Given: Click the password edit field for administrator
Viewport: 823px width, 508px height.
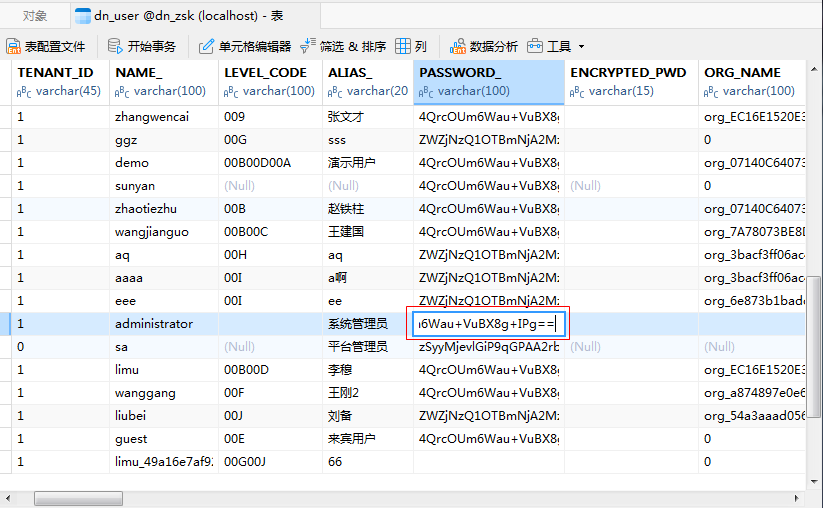Looking at the screenshot, I should click(x=488, y=324).
